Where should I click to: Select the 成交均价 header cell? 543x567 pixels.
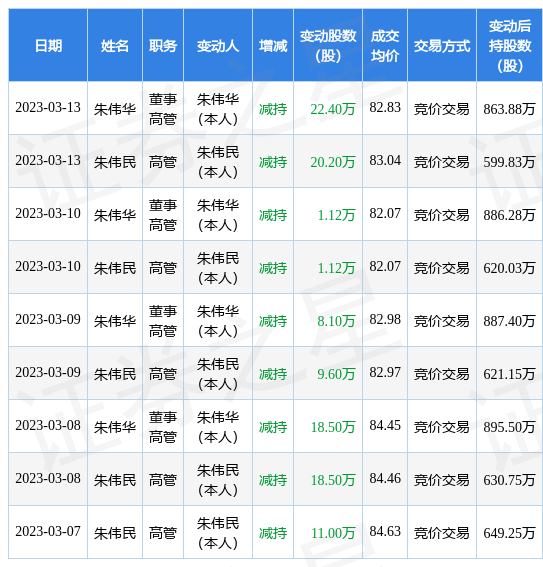[x=385, y=46]
